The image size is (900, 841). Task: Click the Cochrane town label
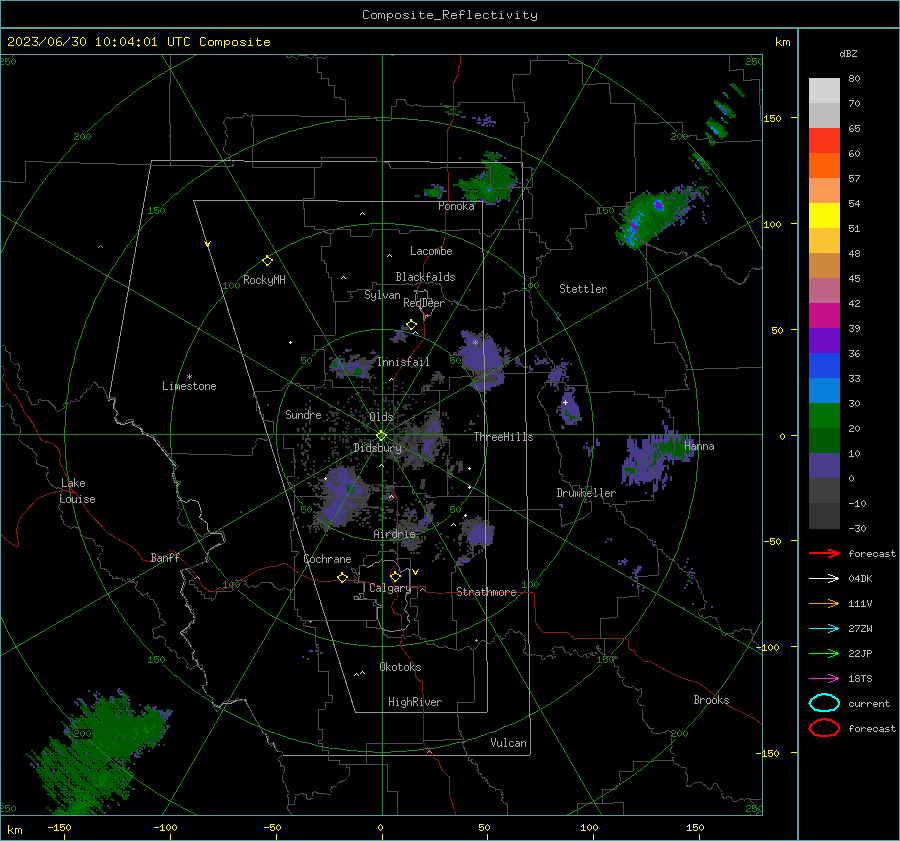click(327, 559)
